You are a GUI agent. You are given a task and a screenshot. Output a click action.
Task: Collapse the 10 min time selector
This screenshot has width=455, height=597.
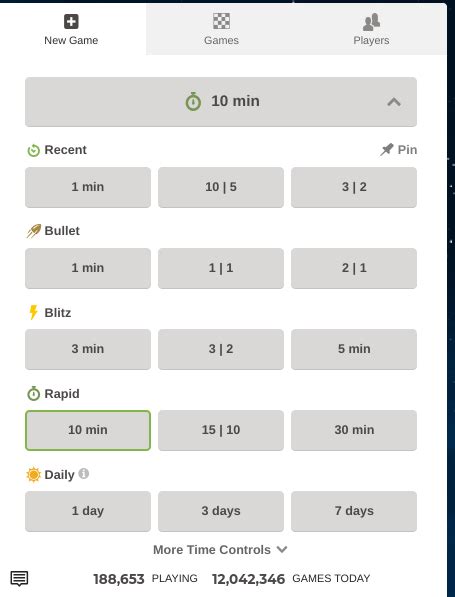point(221,102)
